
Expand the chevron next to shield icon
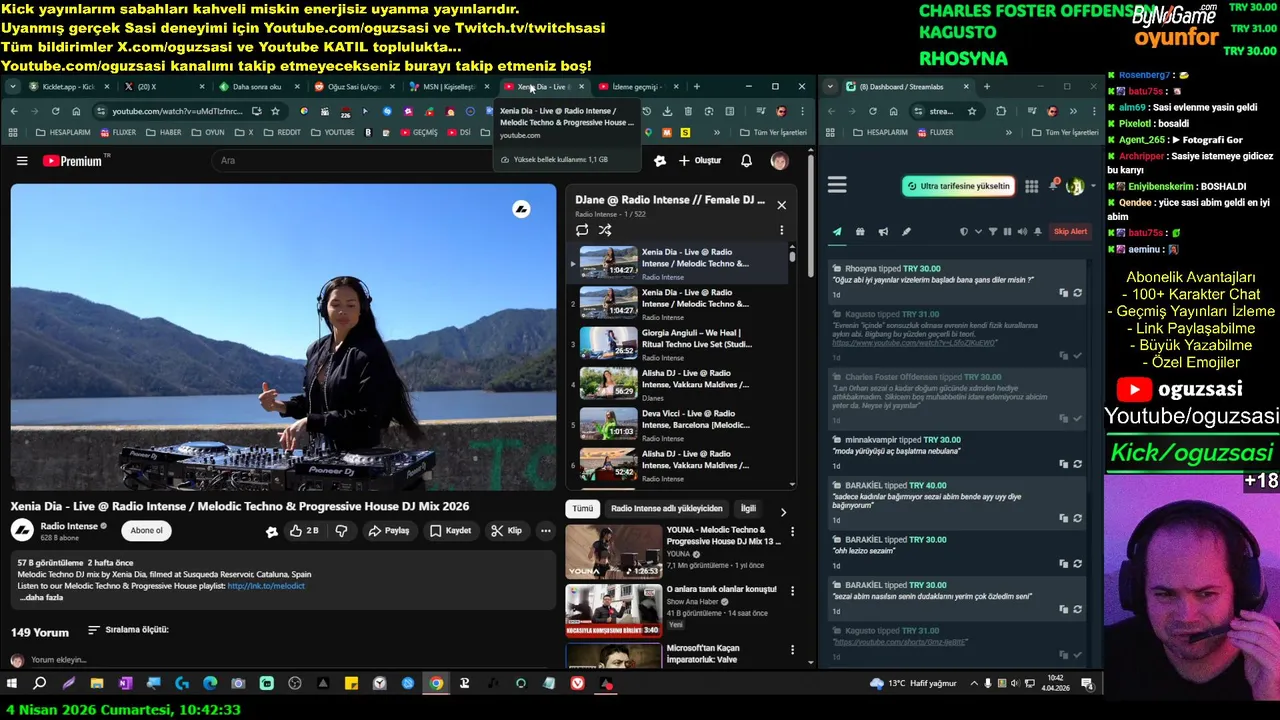point(977,232)
